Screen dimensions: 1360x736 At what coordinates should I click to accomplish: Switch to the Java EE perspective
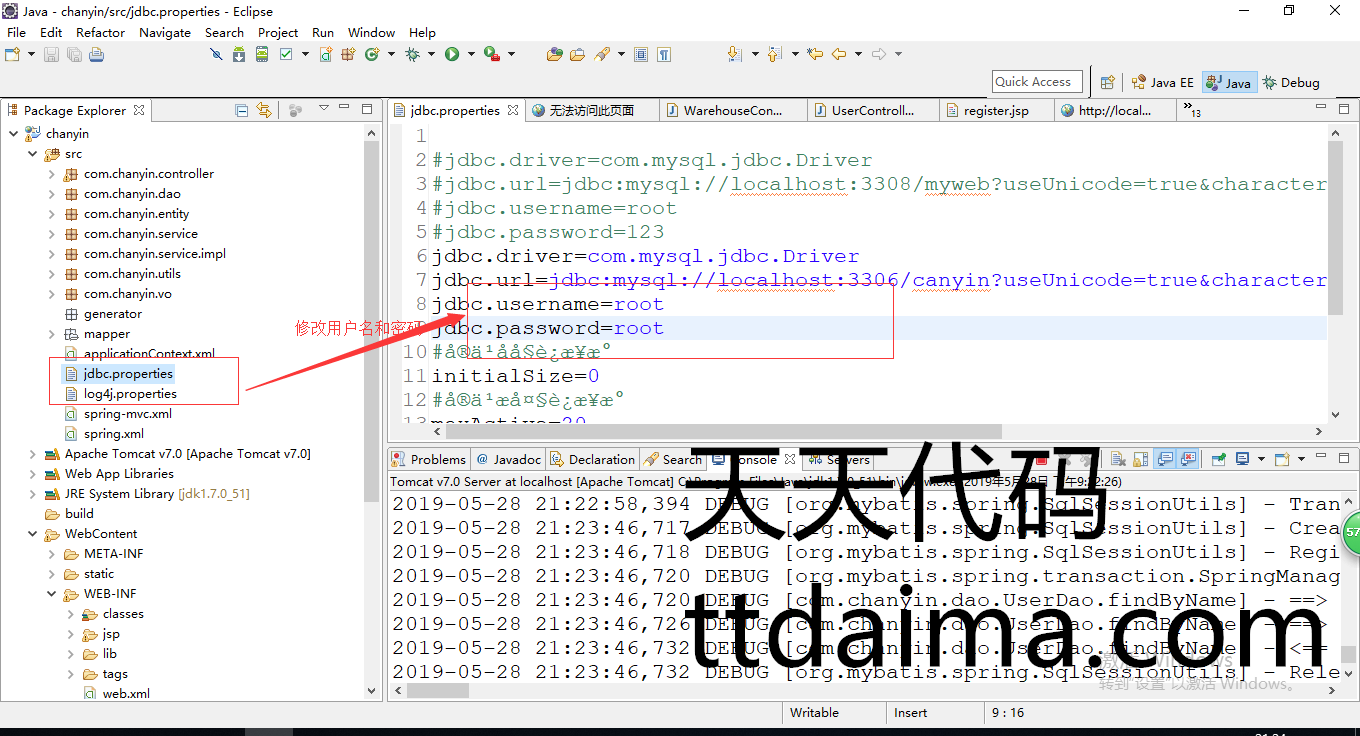[x=1162, y=83]
